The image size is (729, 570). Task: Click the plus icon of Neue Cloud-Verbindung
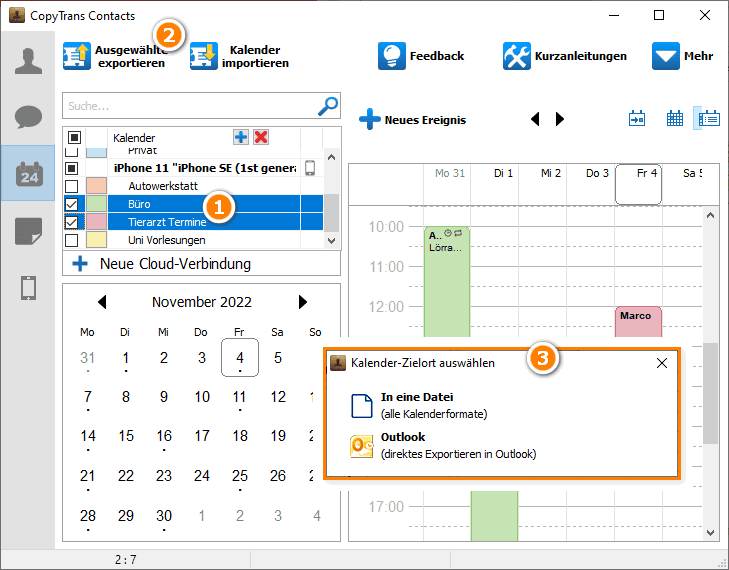pos(80,264)
